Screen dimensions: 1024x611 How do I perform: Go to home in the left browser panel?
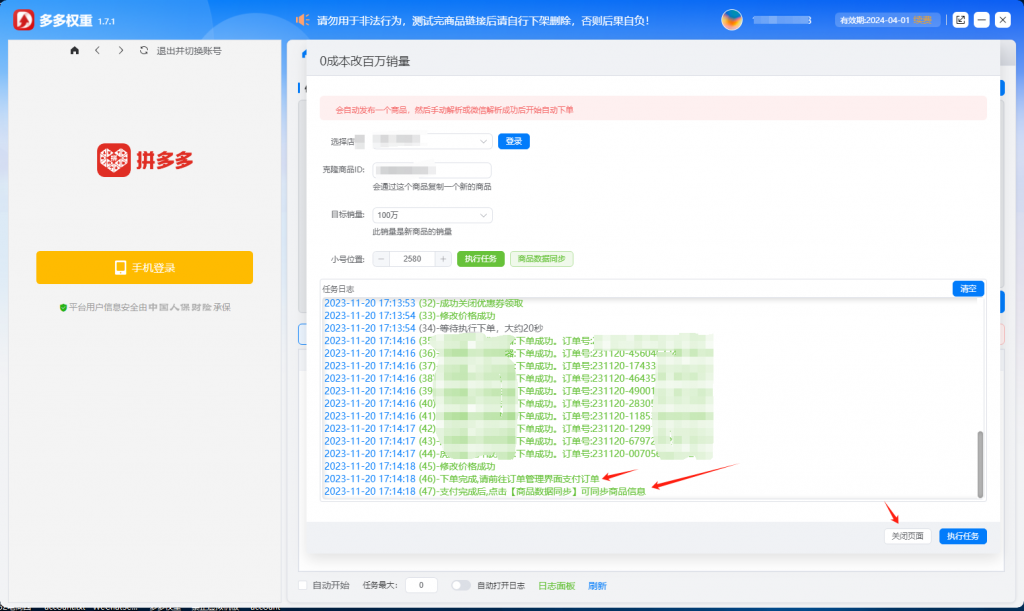coord(74,50)
